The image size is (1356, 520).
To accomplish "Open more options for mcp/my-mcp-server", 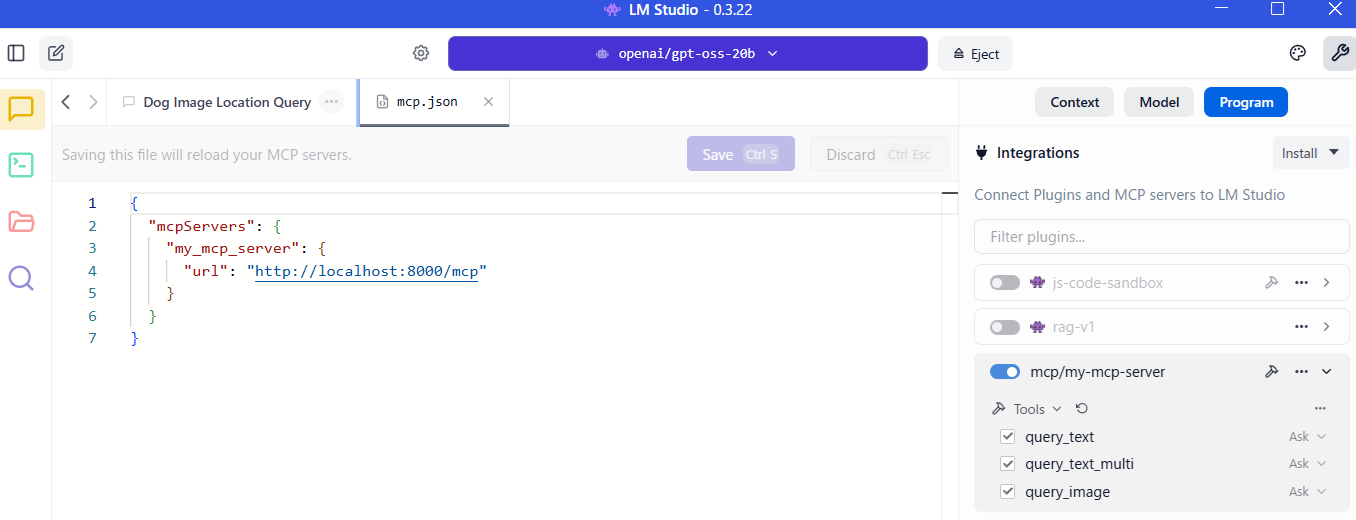I will 1301,372.
